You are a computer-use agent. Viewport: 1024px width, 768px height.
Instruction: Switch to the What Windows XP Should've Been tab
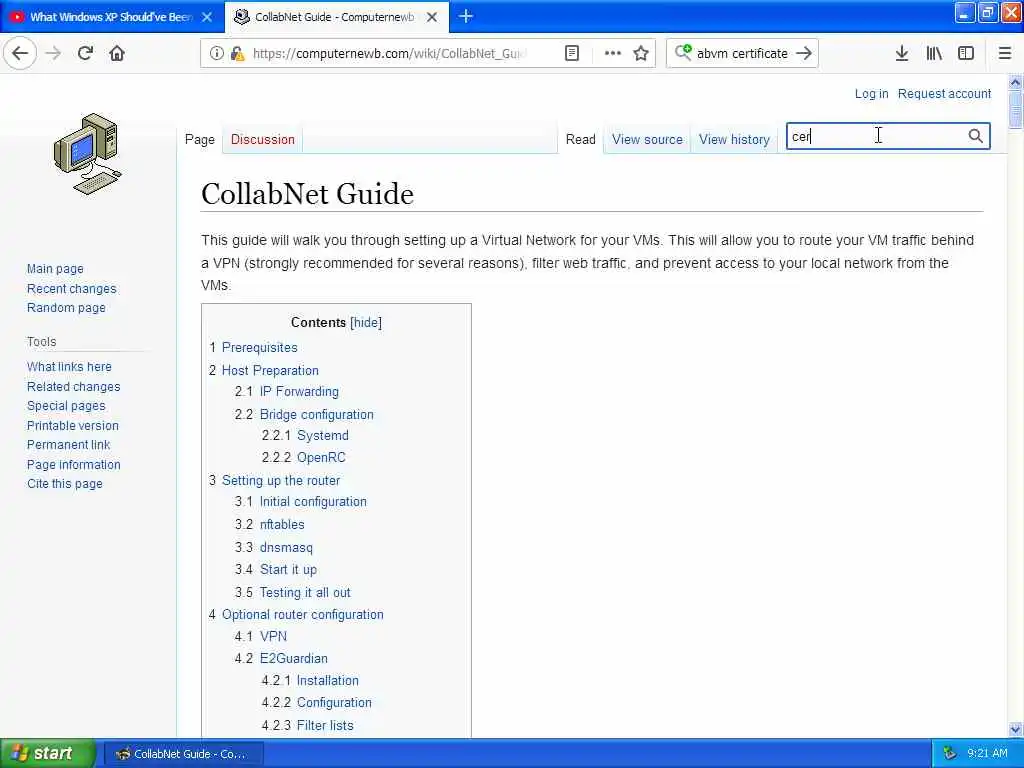click(112, 17)
